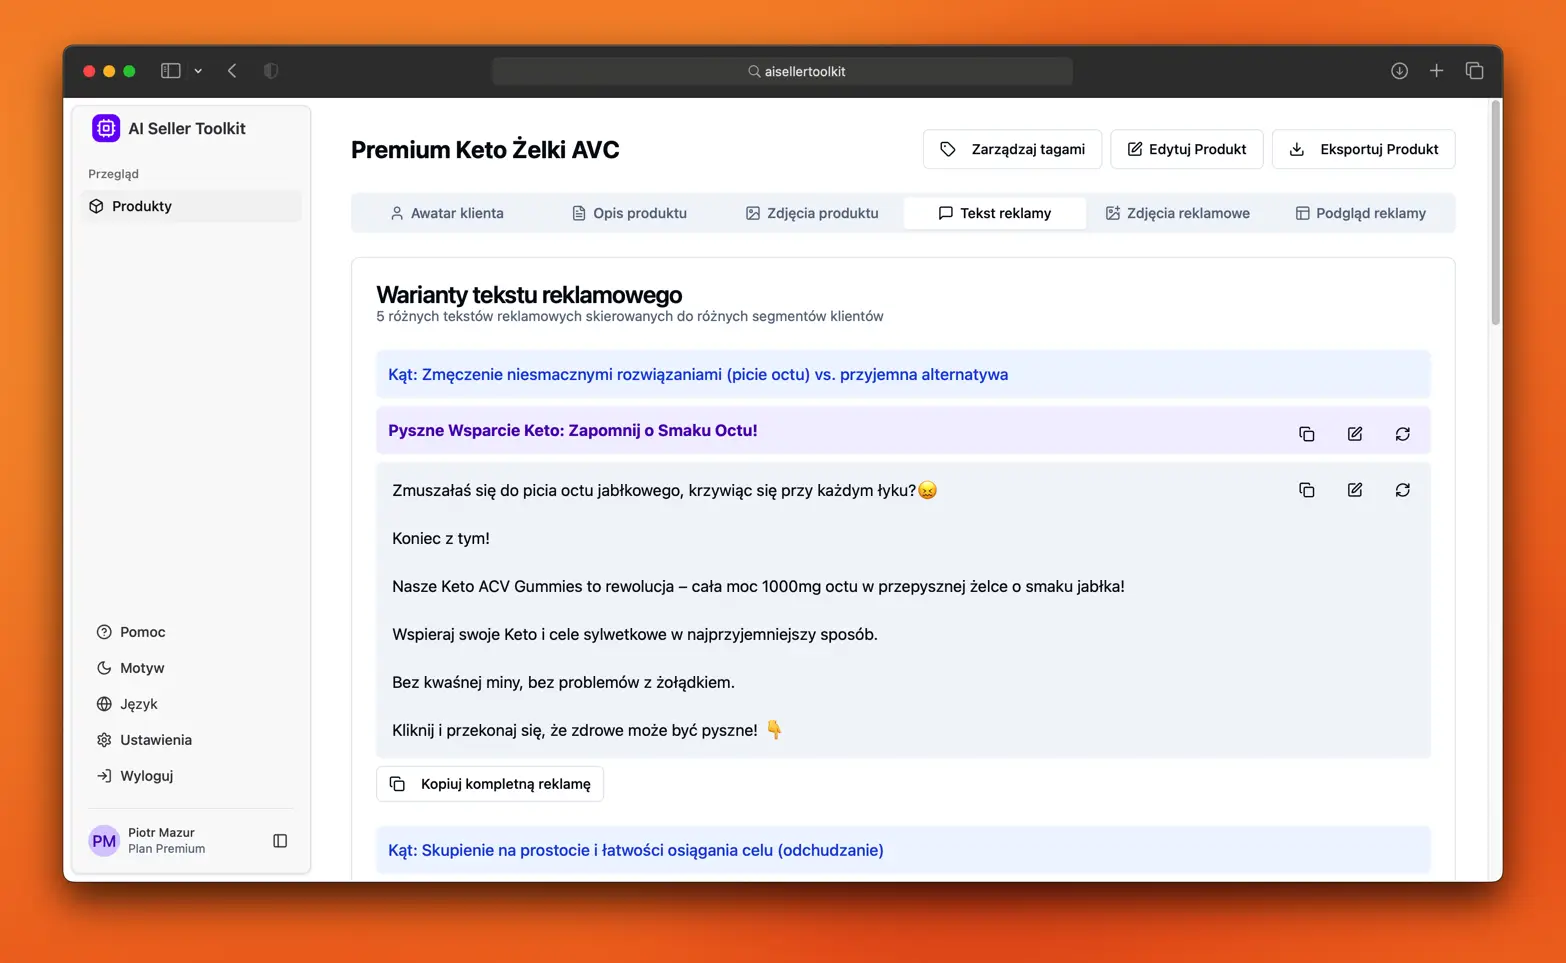Open the Zdjęcia reklamowe tab

tap(1177, 213)
